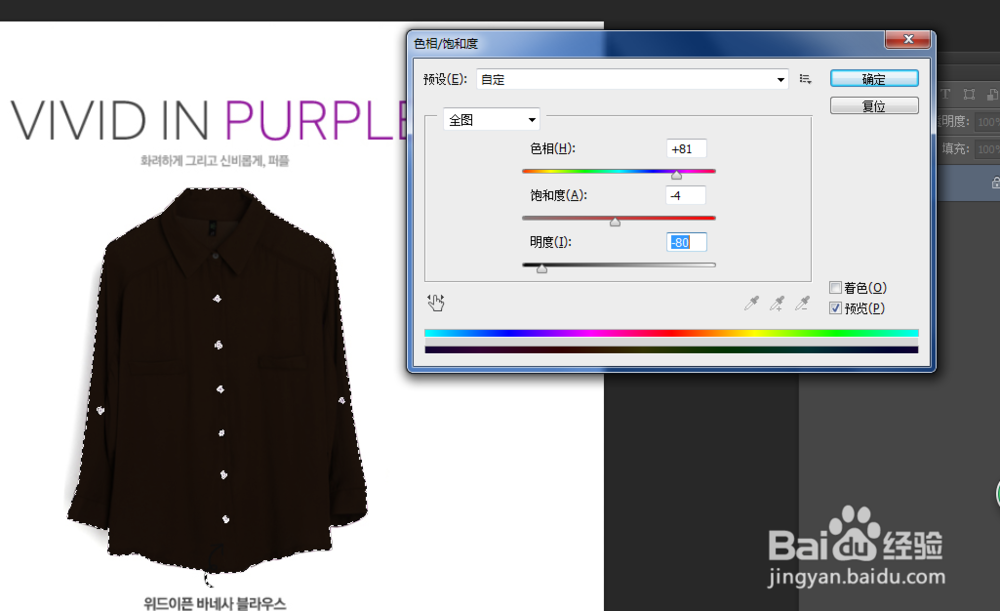Click the lock text icon in Layers panel
The height and width of the screenshot is (611, 1000).
tap(945, 94)
